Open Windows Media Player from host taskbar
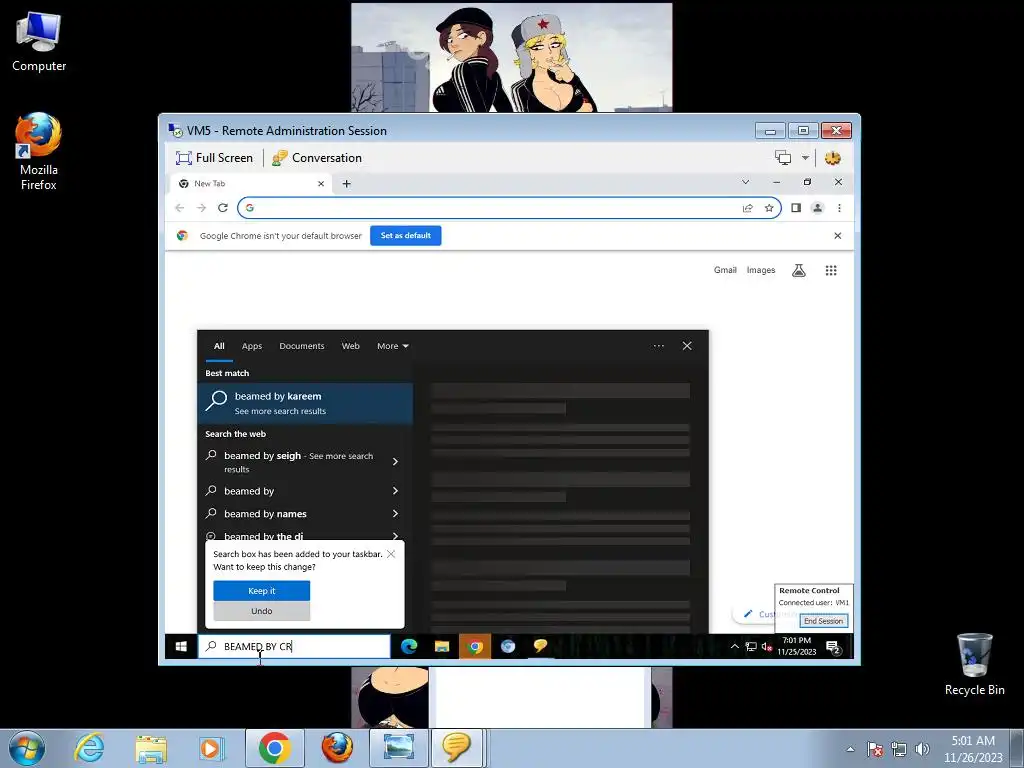The height and width of the screenshot is (768, 1024). pos(212,748)
